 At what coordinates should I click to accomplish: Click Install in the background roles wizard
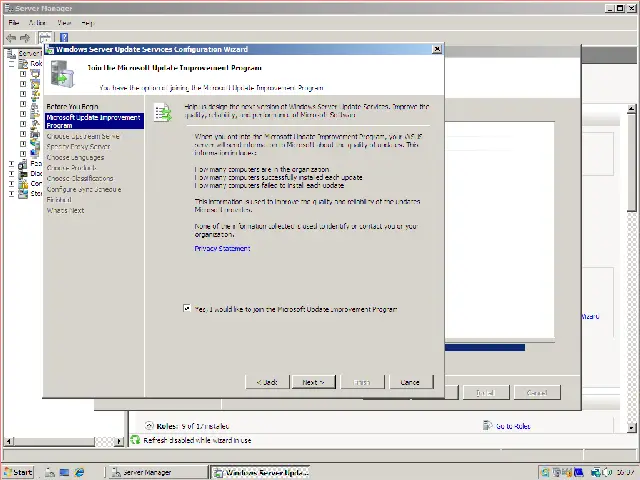point(486,393)
